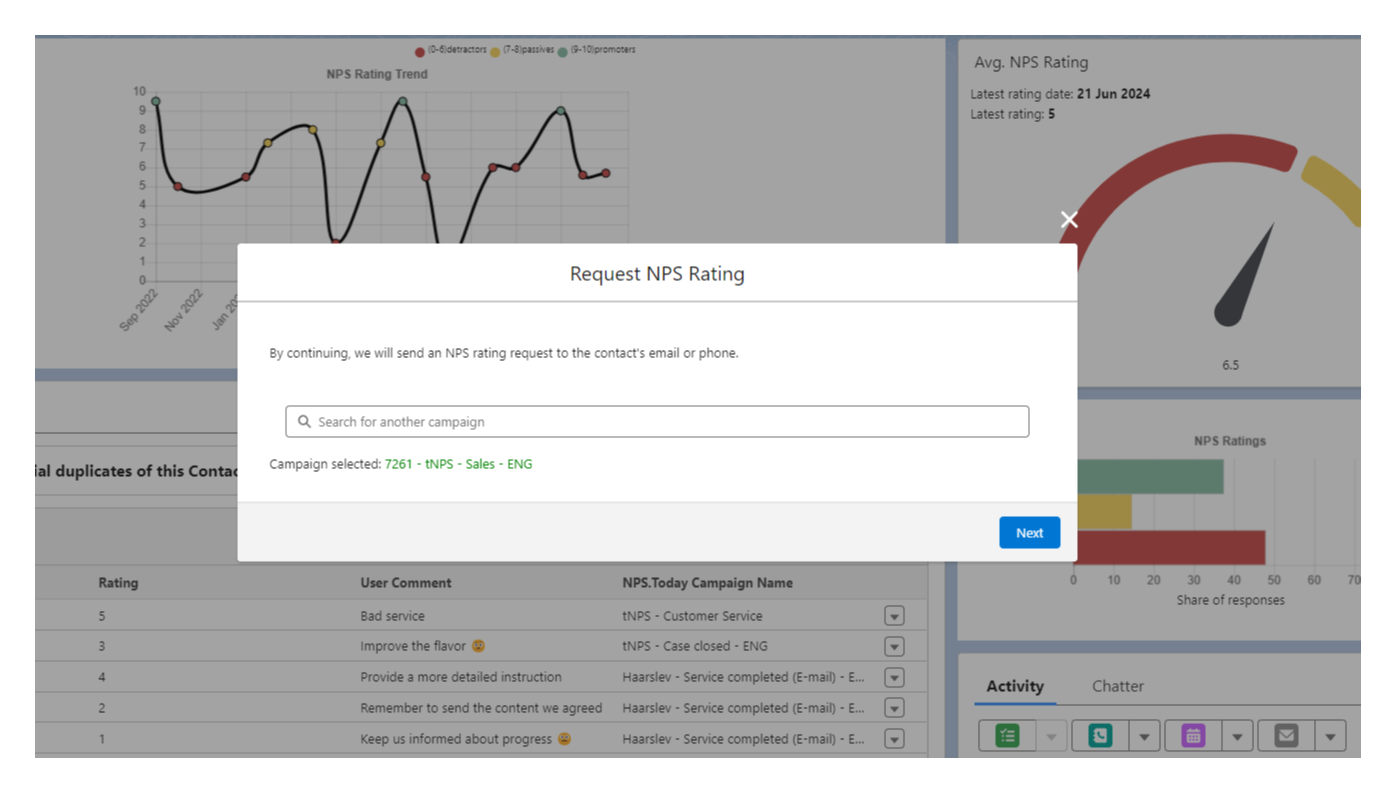Image resolution: width=1392 pixels, height=789 pixels.
Task: Expand the Log a Call dropdown arrow
Action: [1144, 737]
